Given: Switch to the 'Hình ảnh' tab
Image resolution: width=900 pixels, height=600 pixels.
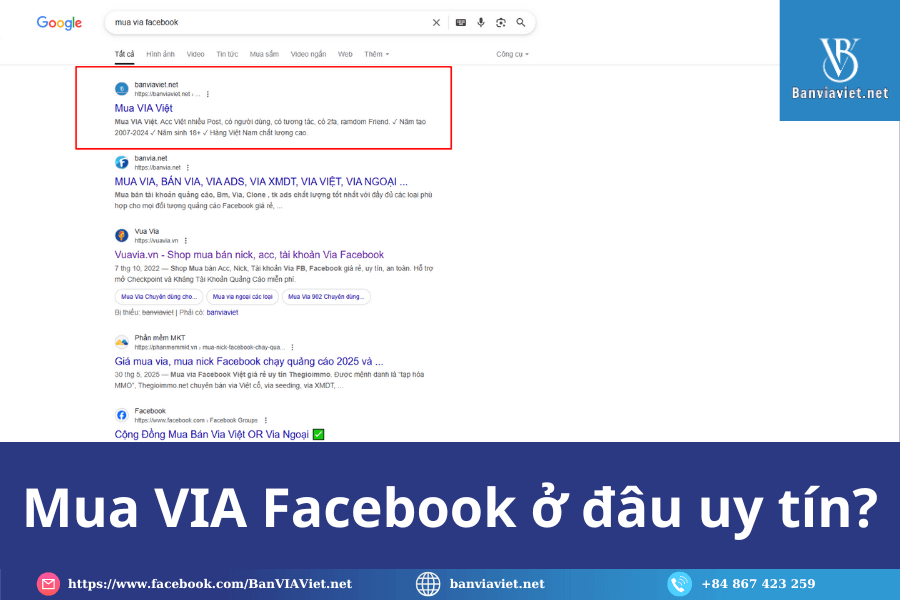Looking at the screenshot, I should click(x=160, y=54).
